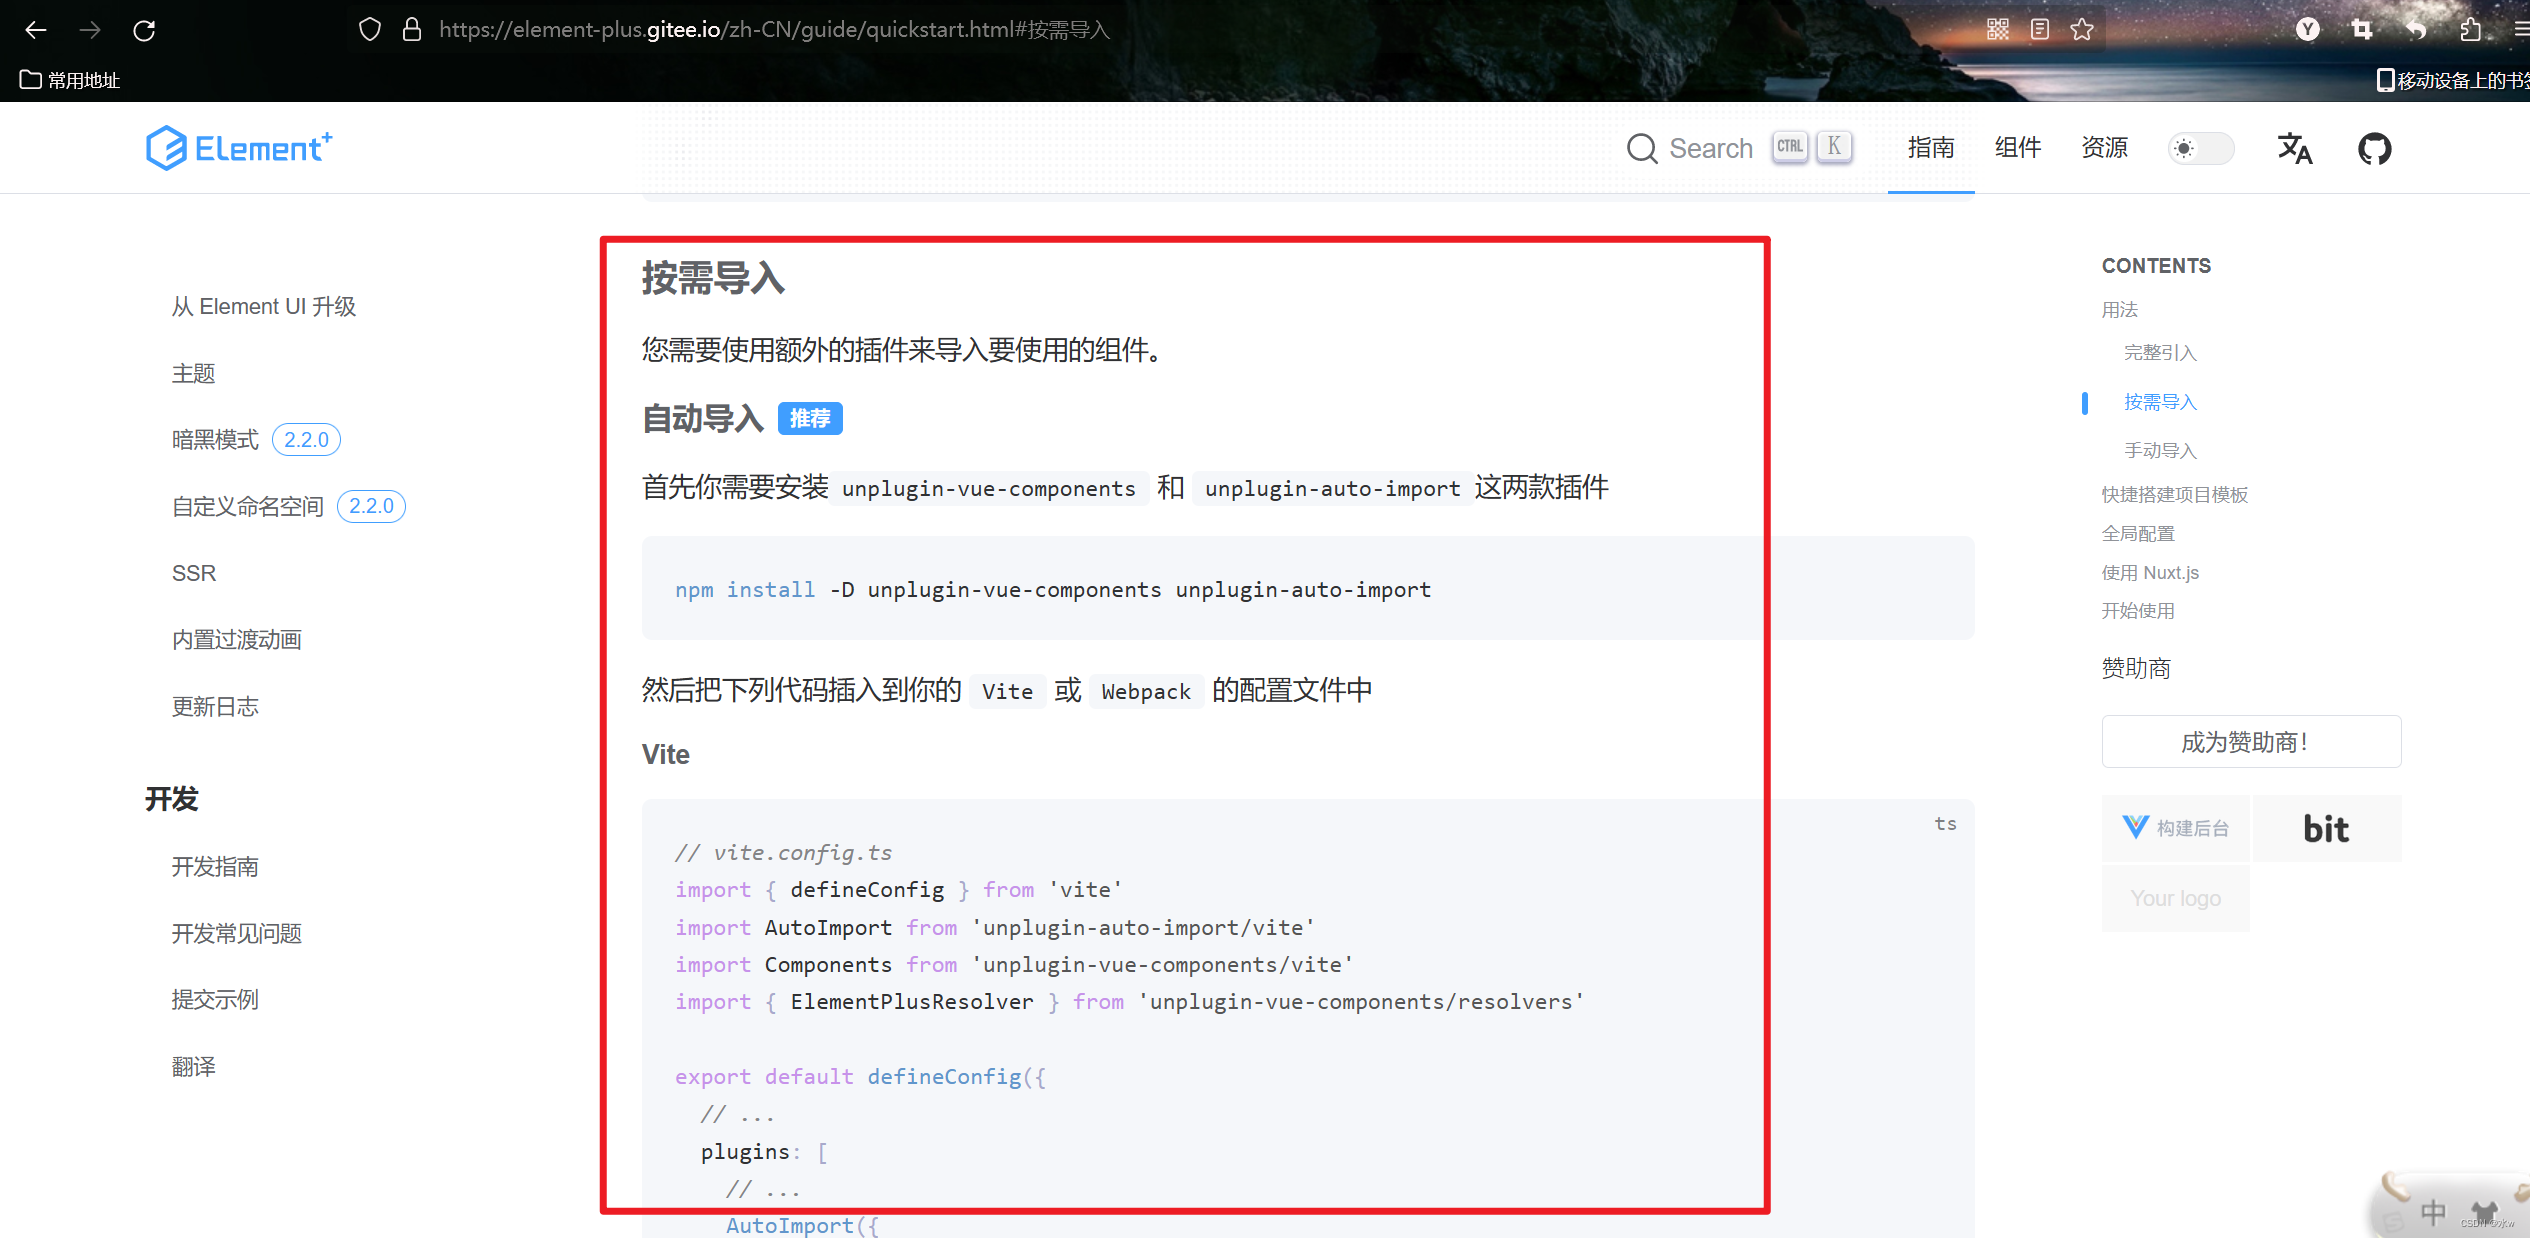Open 从 Element UI 升级 sidebar link

click(264, 306)
